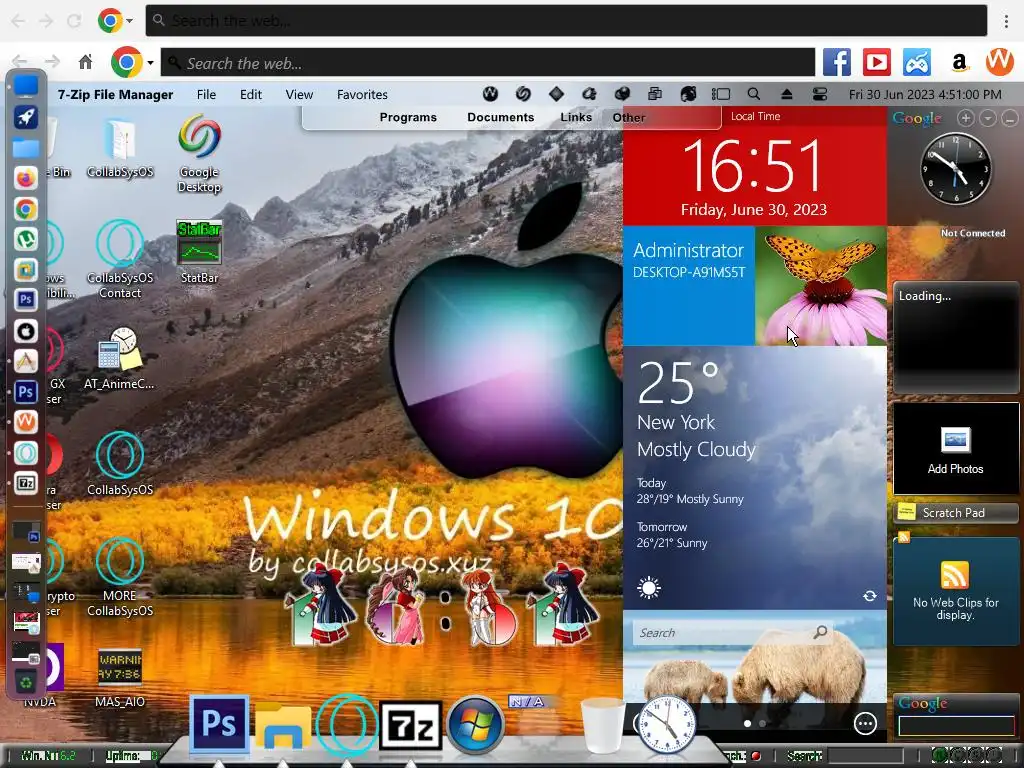Open browser three-dot menu at top right
This screenshot has height=768, width=1024.
1006,21
